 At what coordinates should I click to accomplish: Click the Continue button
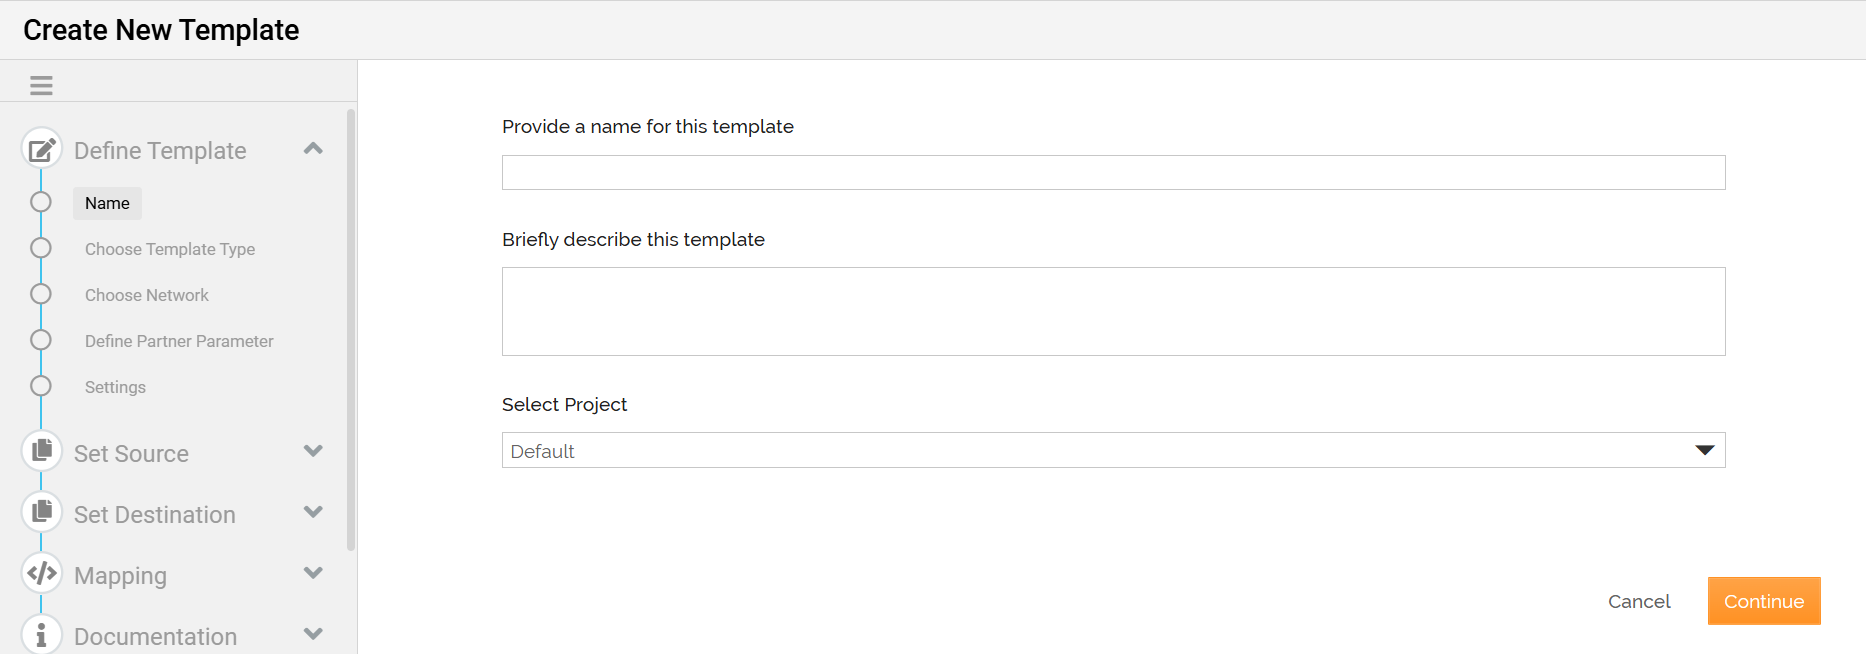click(1764, 601)
